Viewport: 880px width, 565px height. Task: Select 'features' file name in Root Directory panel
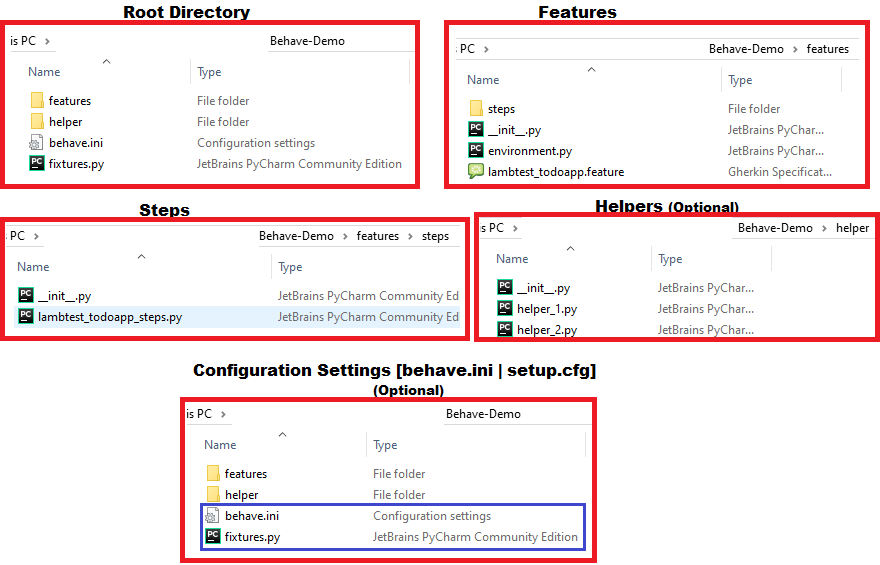(x=70, y=100)
